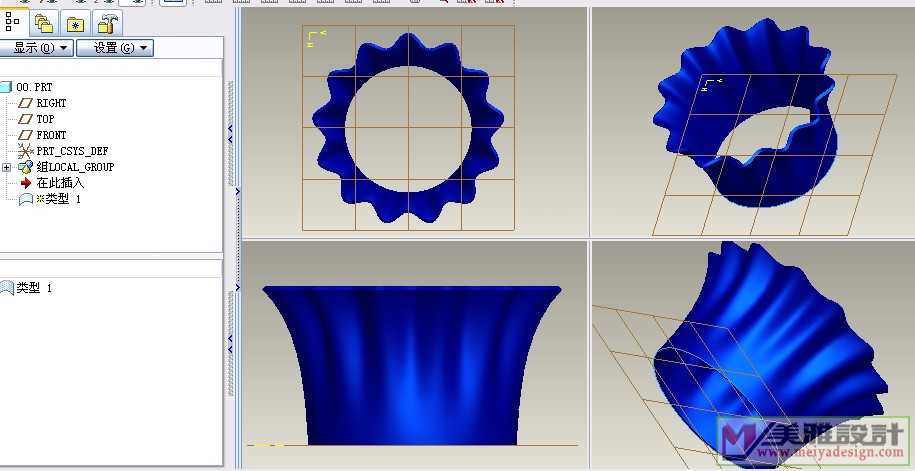Select the 组LOCAL_GROUP feature row
This screenshot has width=915, height=471.
pos(66,167)
